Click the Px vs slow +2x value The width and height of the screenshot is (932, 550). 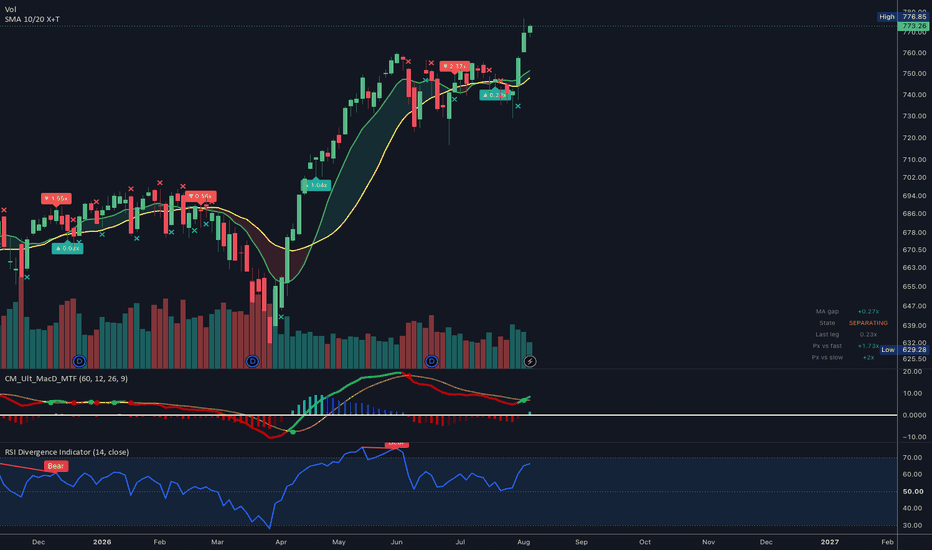[868, 357]
